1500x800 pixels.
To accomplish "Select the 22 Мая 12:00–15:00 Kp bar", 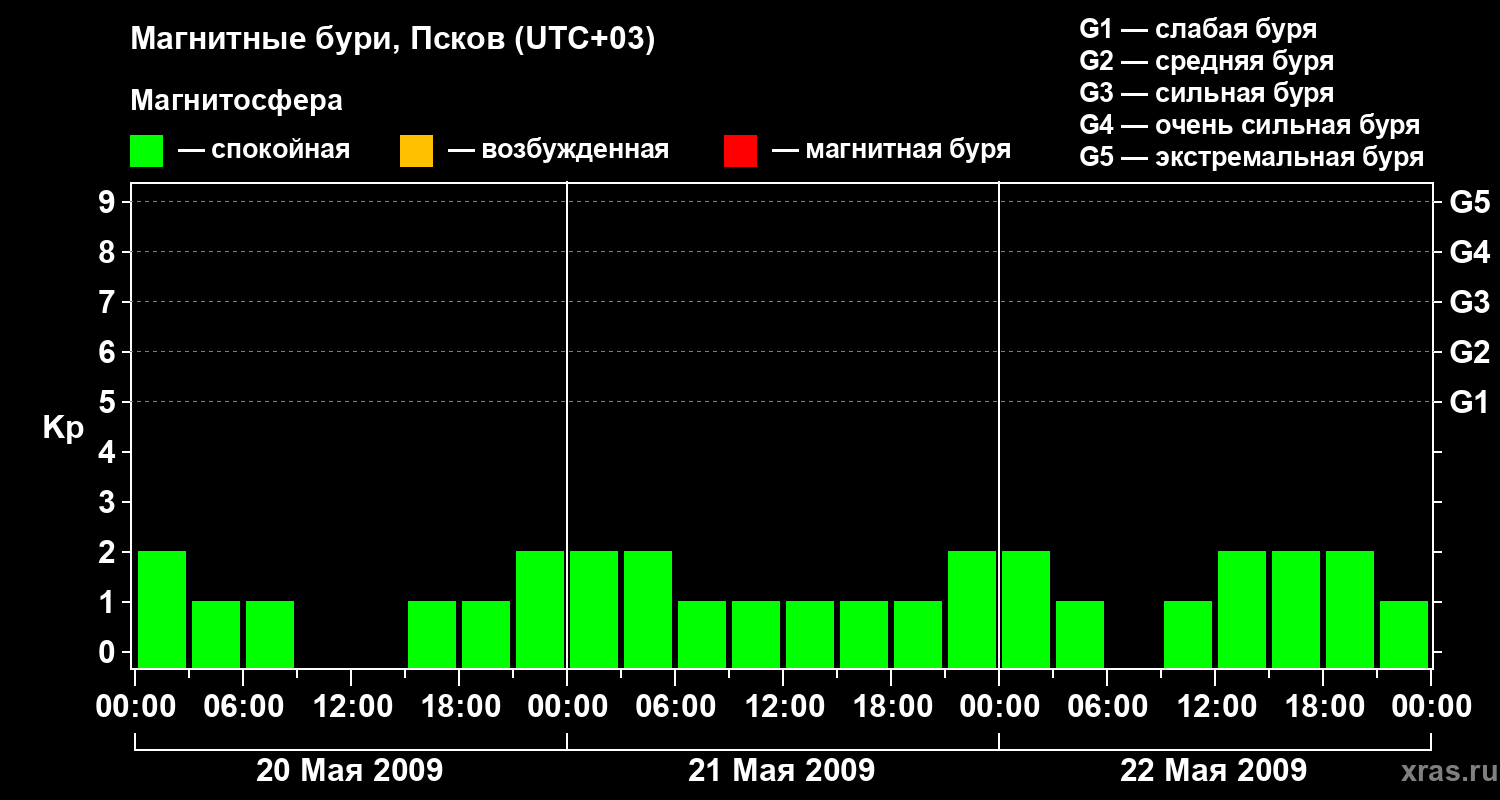I will pyautogui.click(x=1242, y=609).
